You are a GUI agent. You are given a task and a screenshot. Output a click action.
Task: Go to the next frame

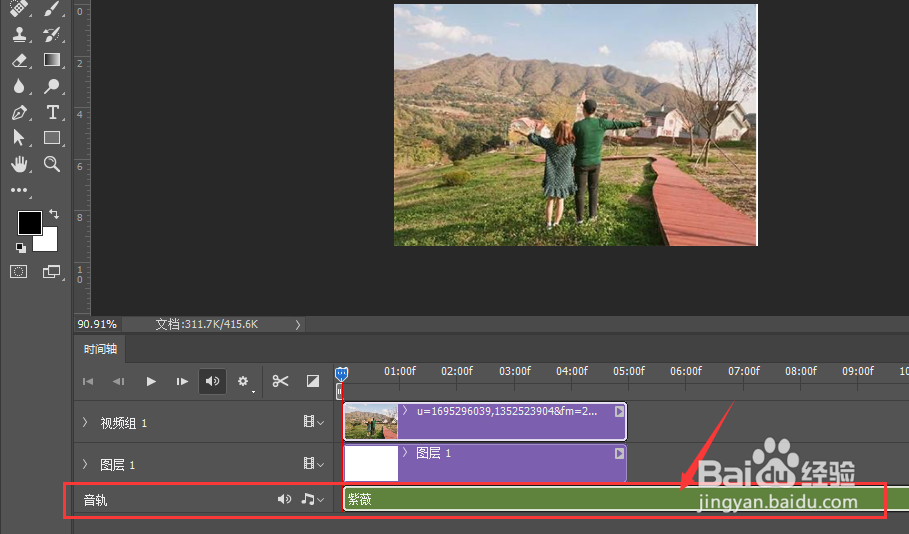(182, 382)
